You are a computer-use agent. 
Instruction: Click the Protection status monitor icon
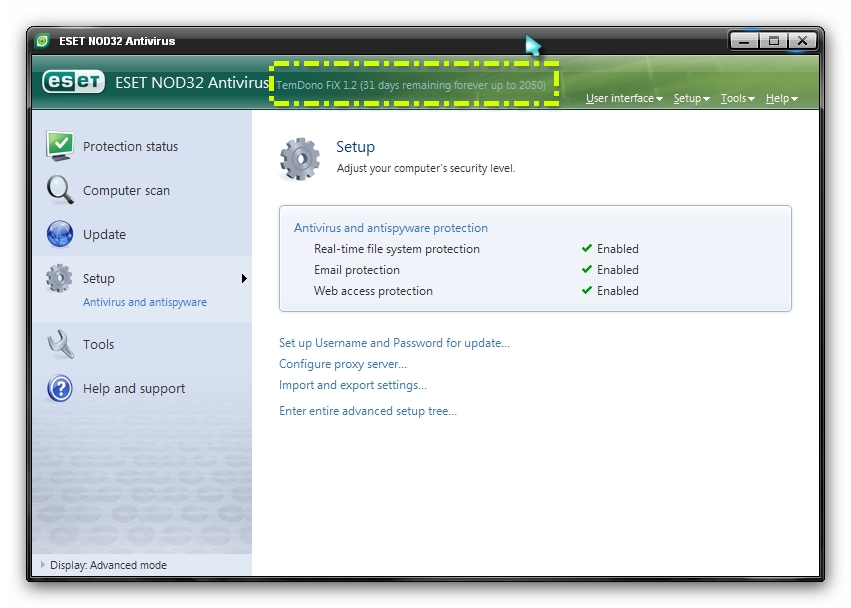point(60,146)
